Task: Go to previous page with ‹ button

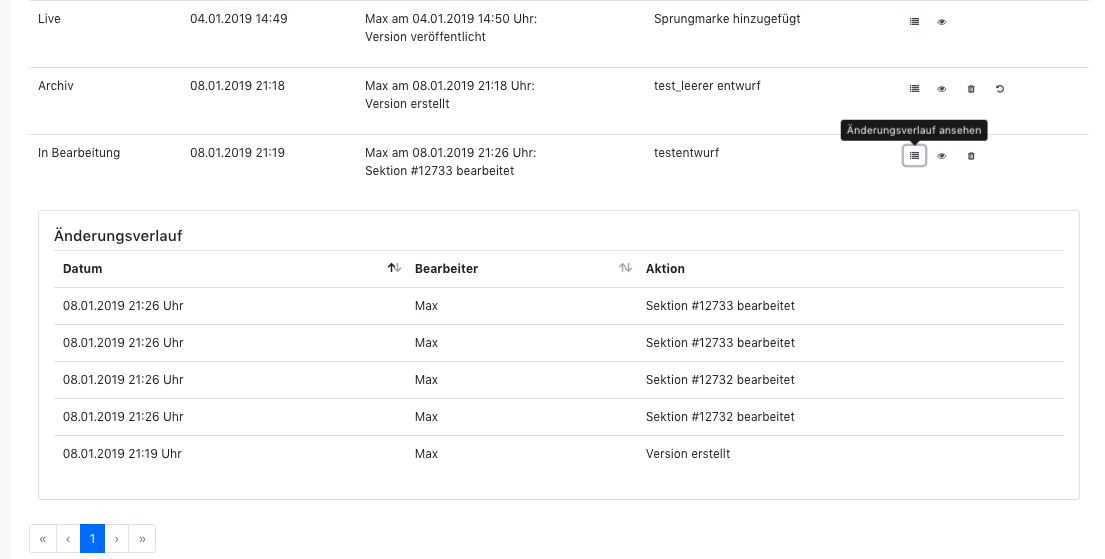Action: 68,539
